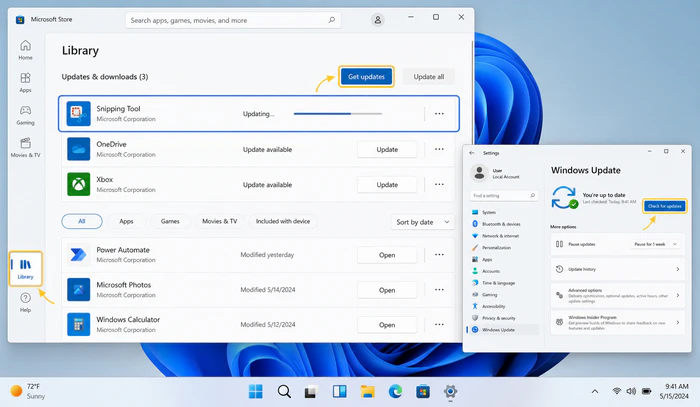Click the search magnifier in Store search box
This screenshot has width=700, height=407.
tap(332, 20)
